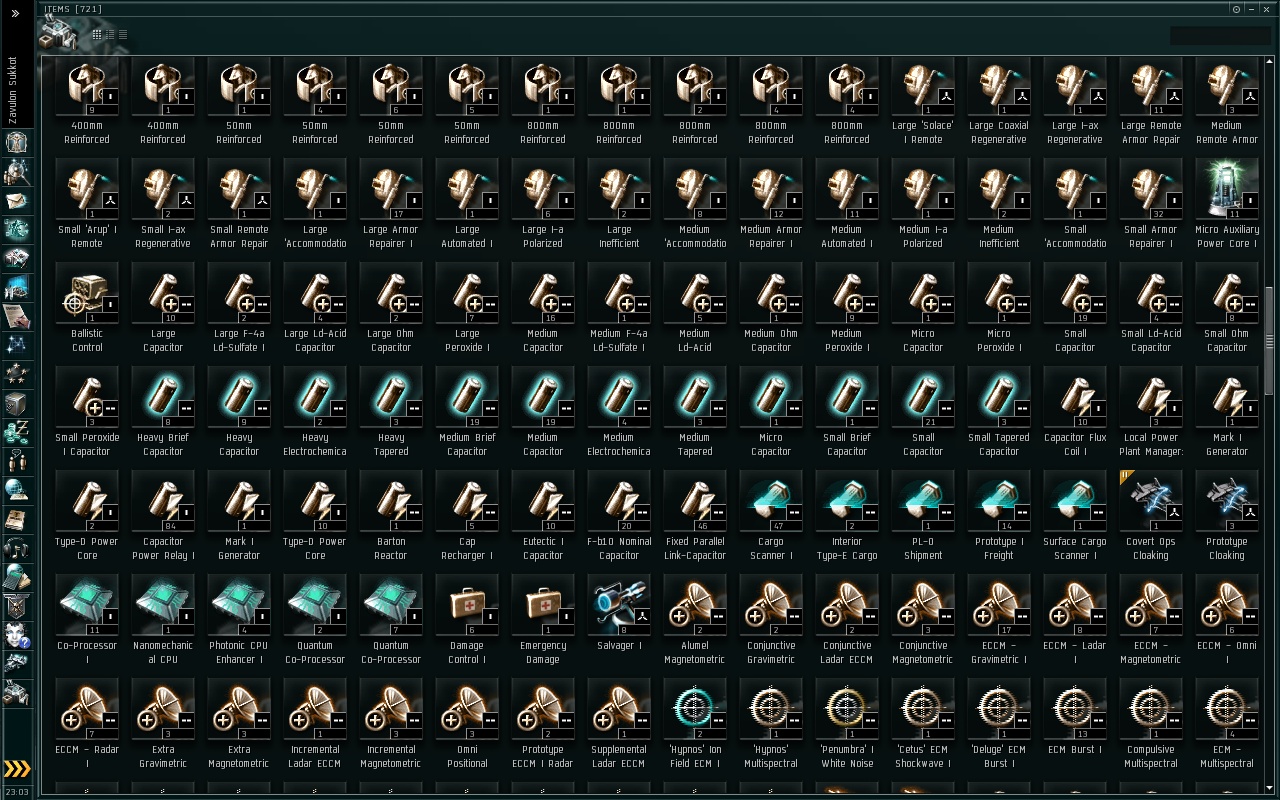Viewport: 1280px width, 800px height.
Task: Select the Cap Recharger I item
Action: click(467, 517)
